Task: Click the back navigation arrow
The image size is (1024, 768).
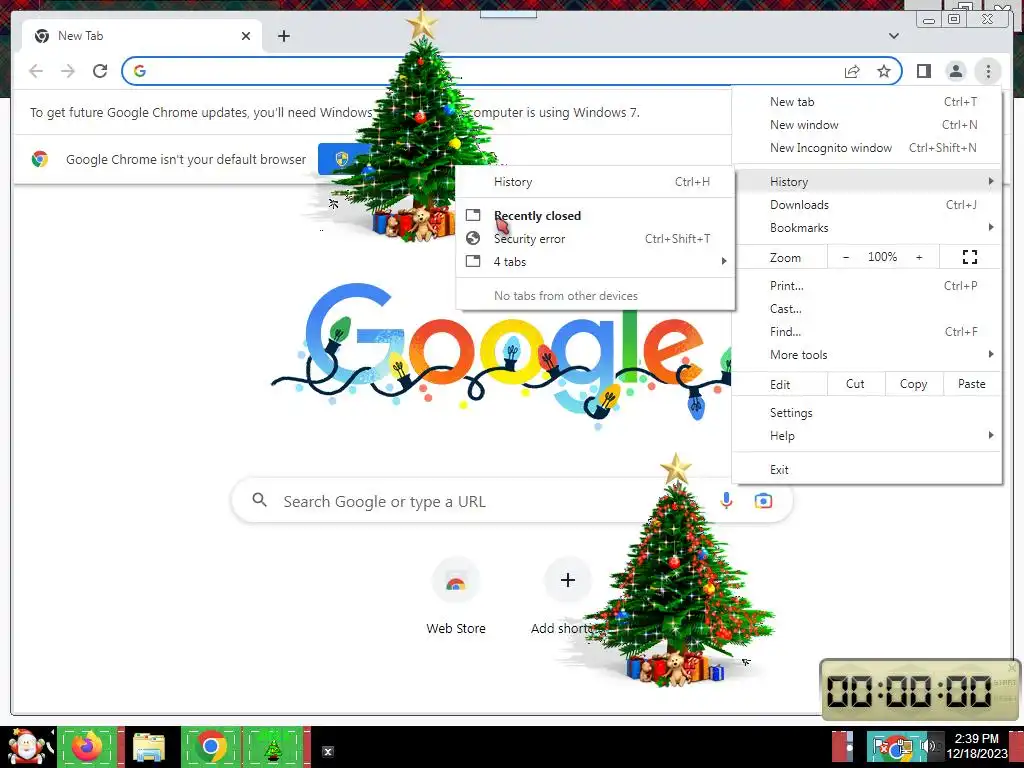Action: point(36,71)
